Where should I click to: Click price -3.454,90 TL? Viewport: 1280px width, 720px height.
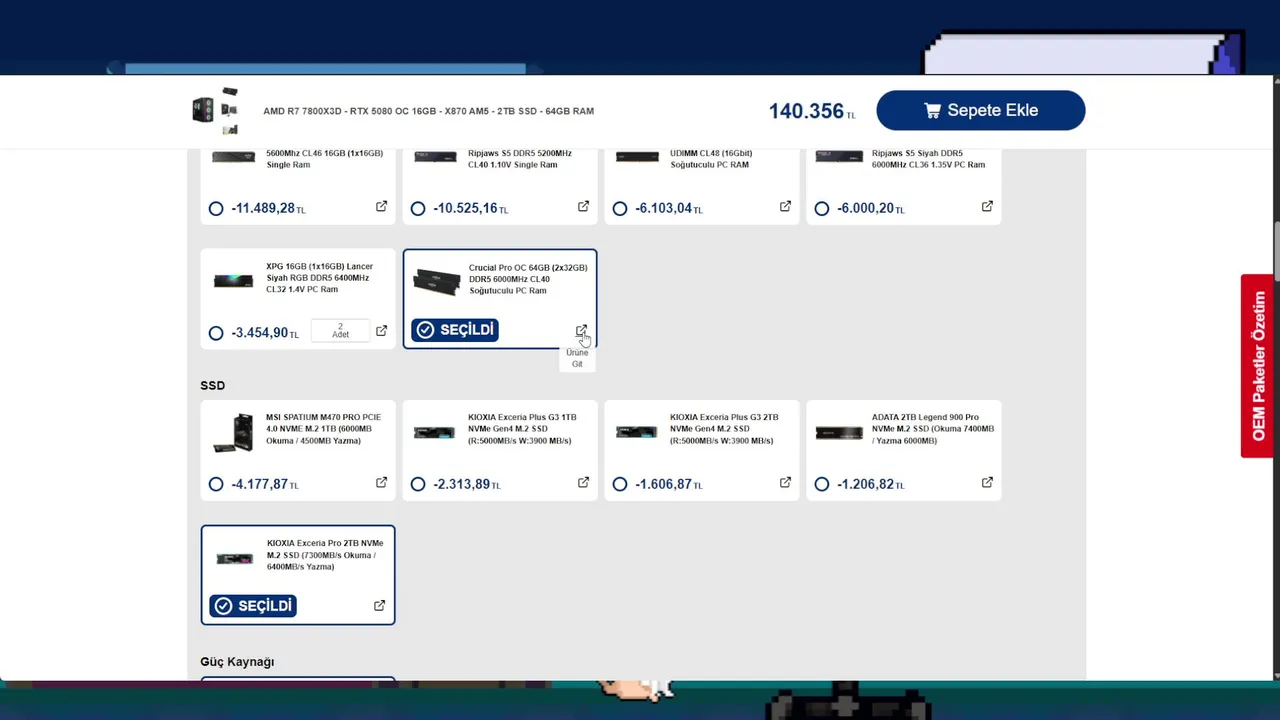tap(265, 333)
